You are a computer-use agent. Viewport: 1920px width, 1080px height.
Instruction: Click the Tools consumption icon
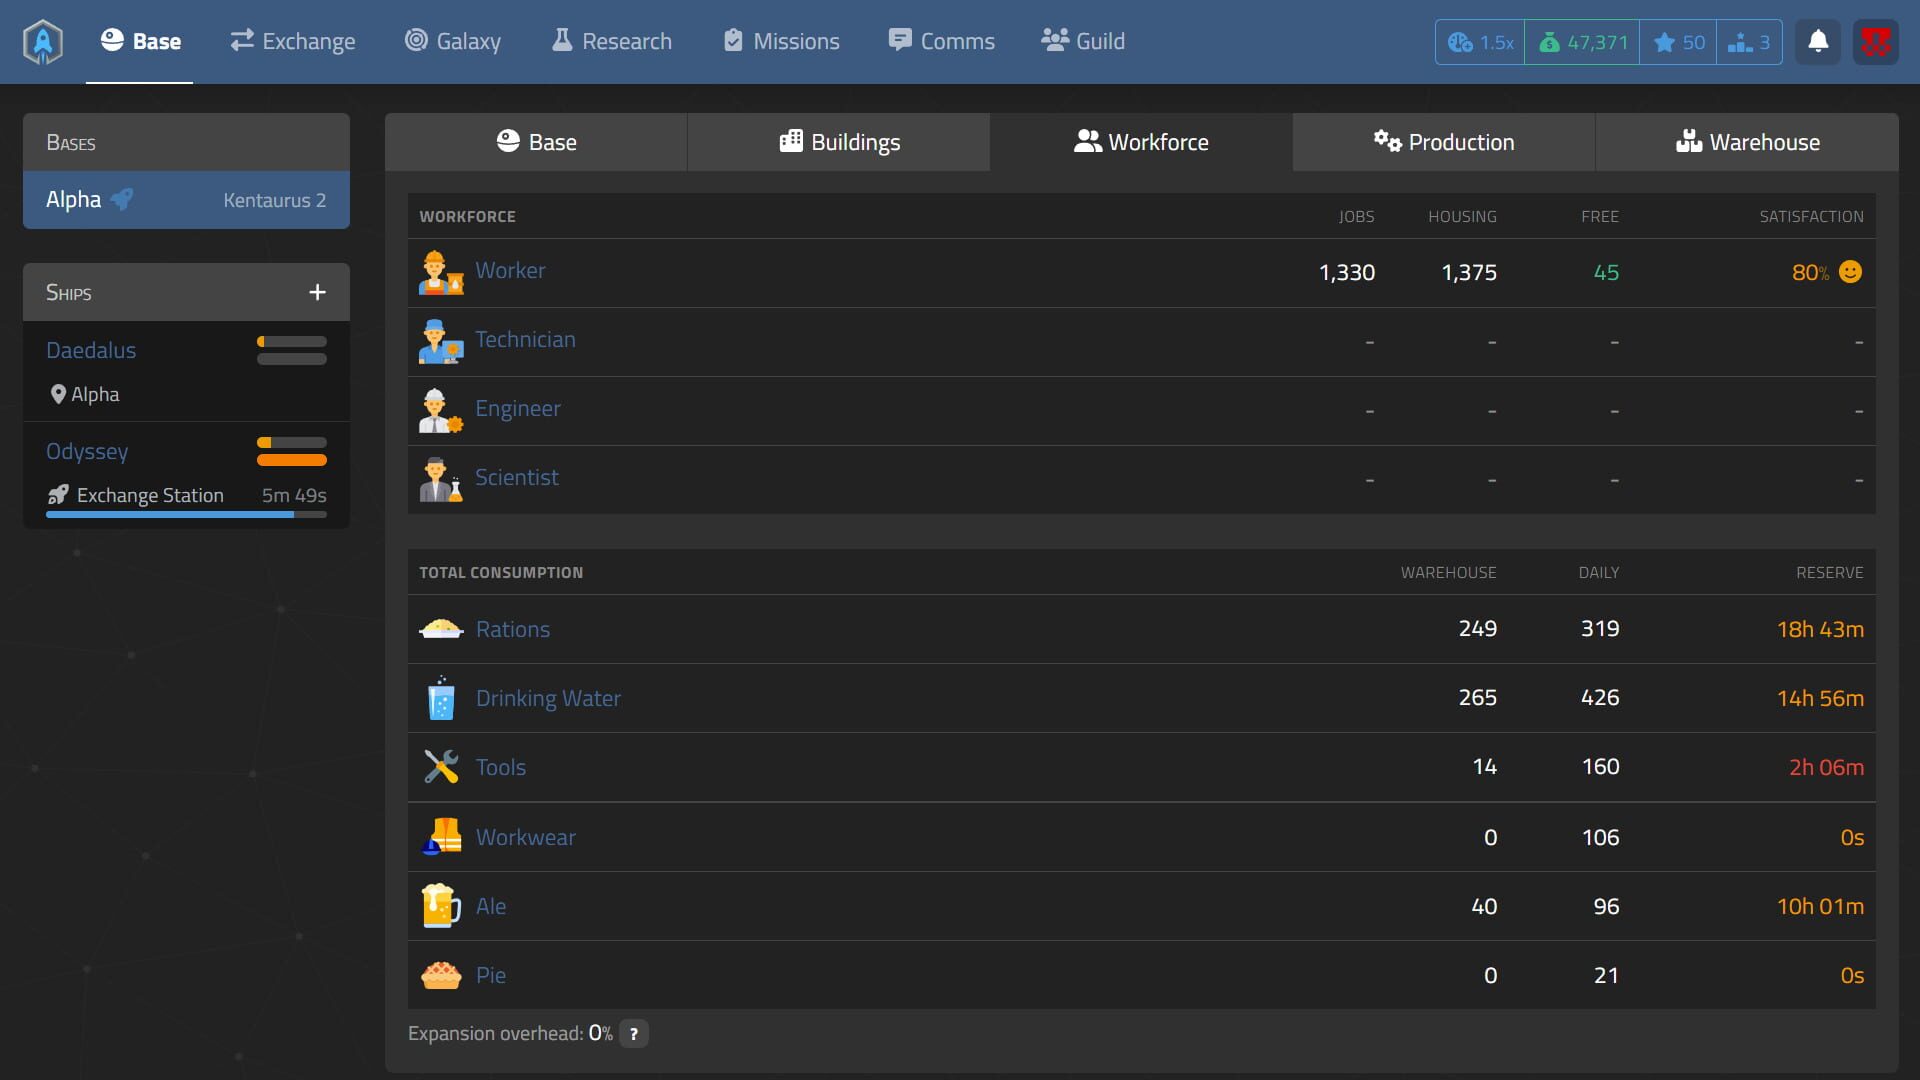(441, 767)
